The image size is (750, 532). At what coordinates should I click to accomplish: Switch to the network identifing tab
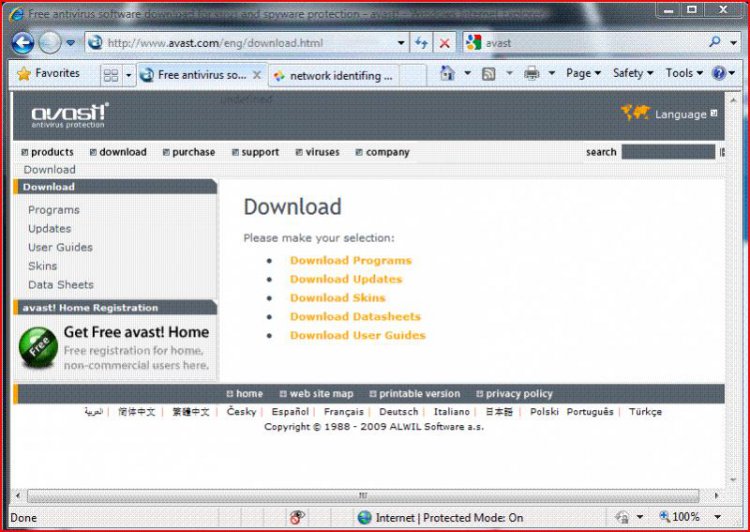tap(333, 76)
